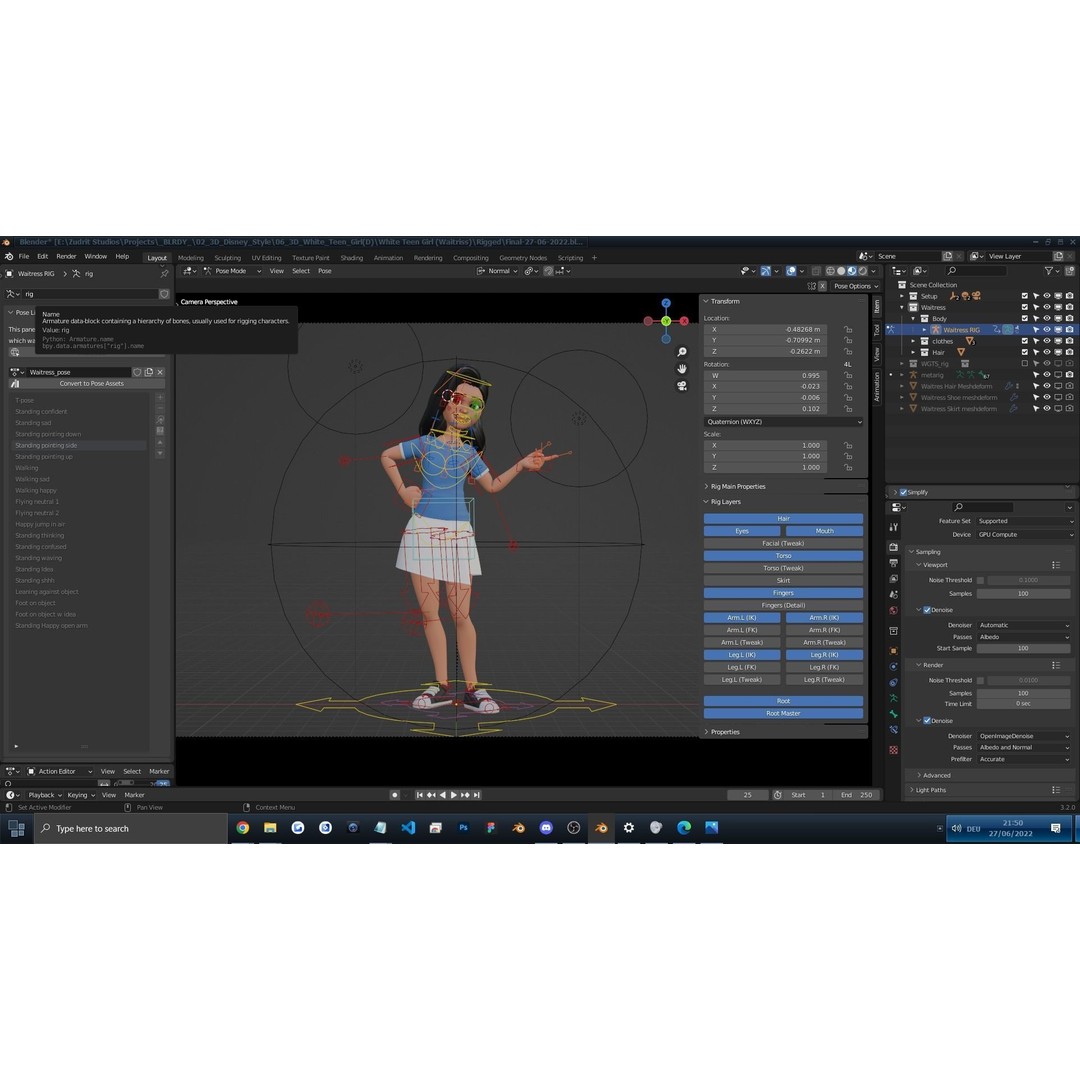Image resolution: width=1080 pixels, height=1080 pixels.
Task: Open the View Layer properties tab icon
Action: (x=893, y=579)
